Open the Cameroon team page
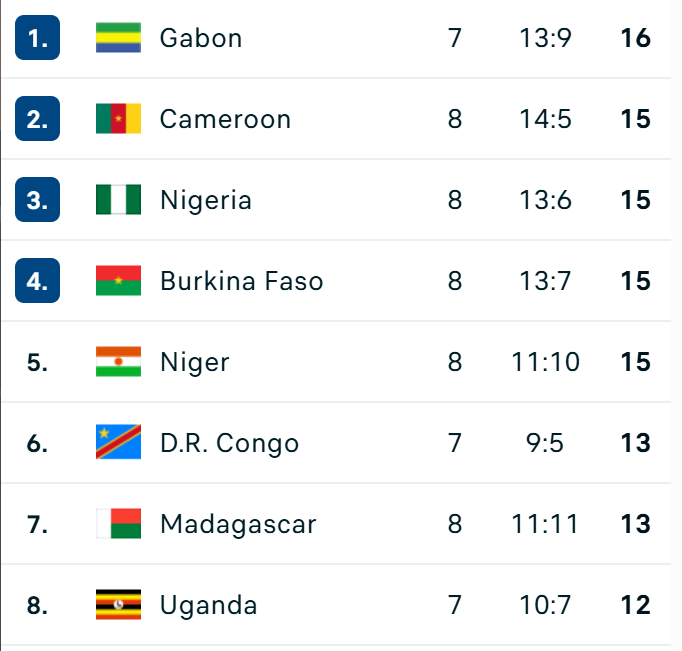The height and width of the screenshot is (651, 682). (x=225, y=119)
